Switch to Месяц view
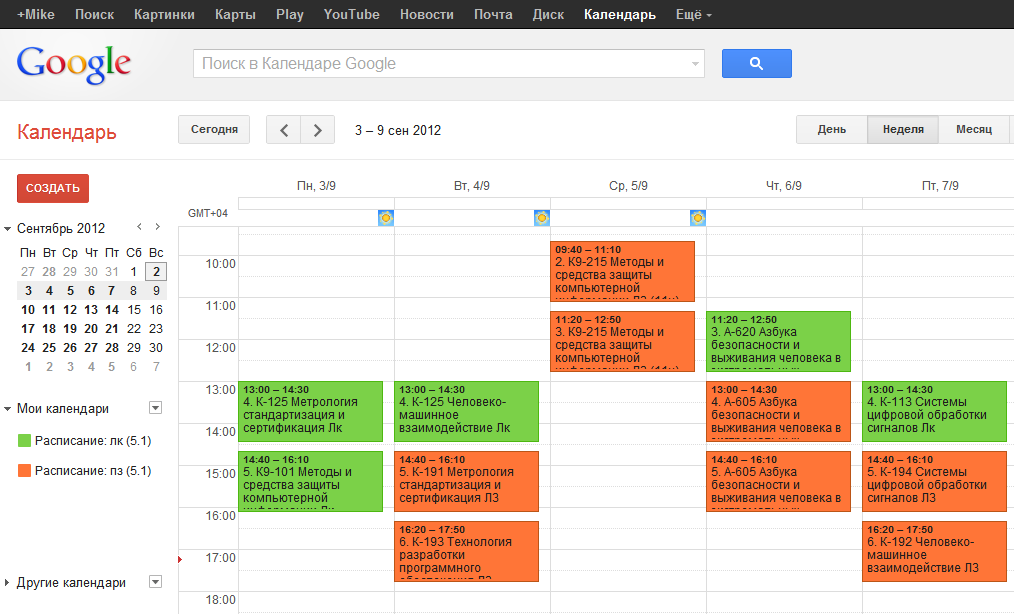 pyautogui.click(x=973, y=130)
